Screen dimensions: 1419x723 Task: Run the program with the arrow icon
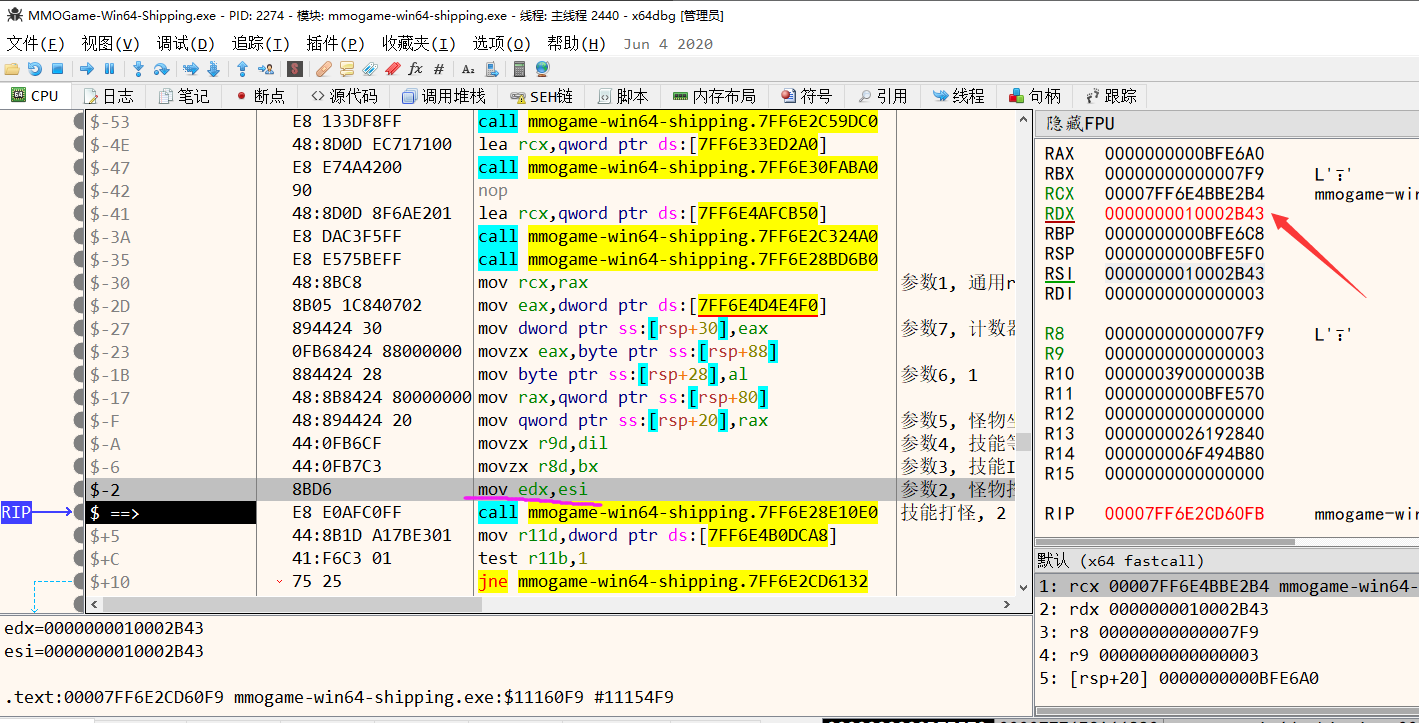[87, 69]
